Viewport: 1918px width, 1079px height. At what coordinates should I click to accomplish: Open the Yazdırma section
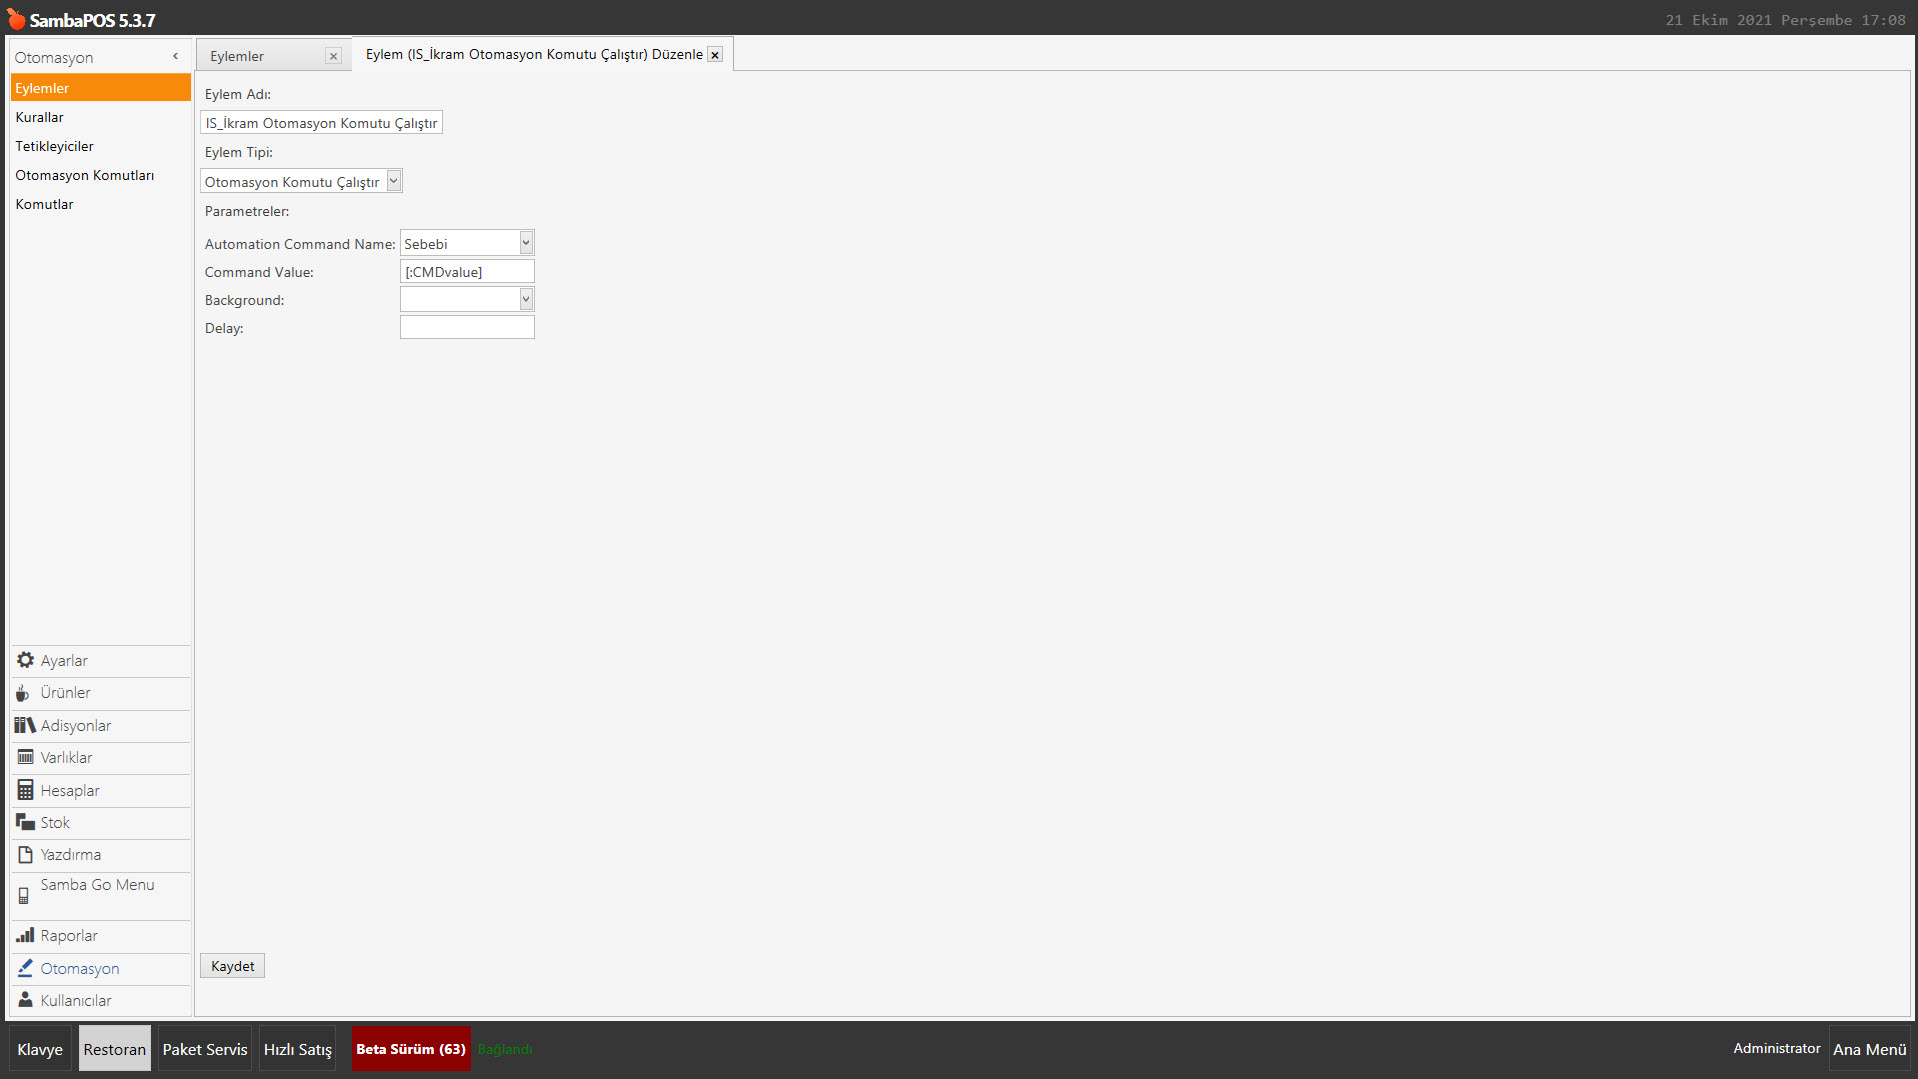tap(101, 854)
